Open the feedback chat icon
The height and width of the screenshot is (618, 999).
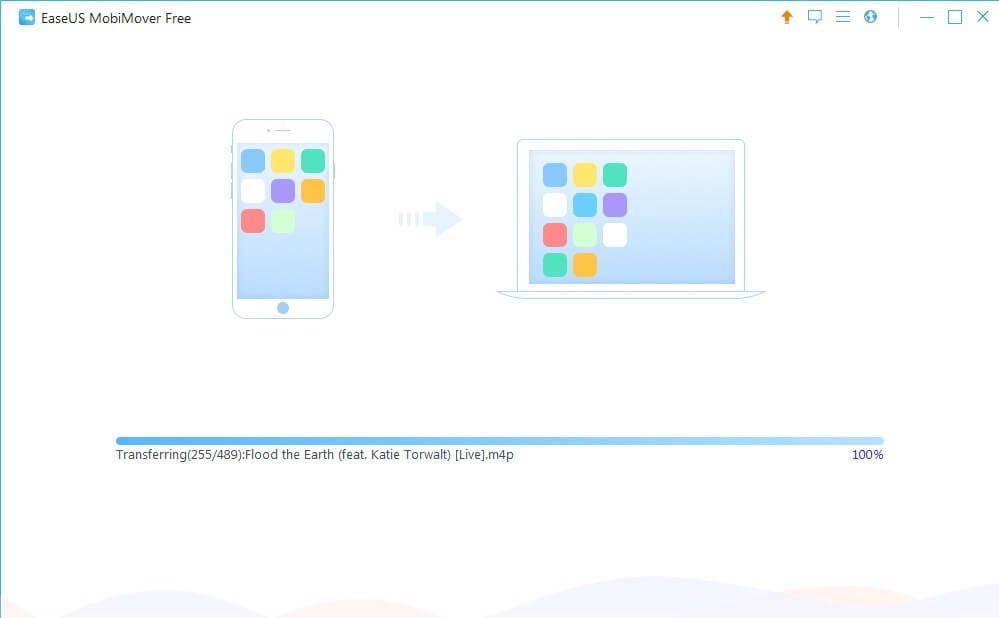(815, 17)
